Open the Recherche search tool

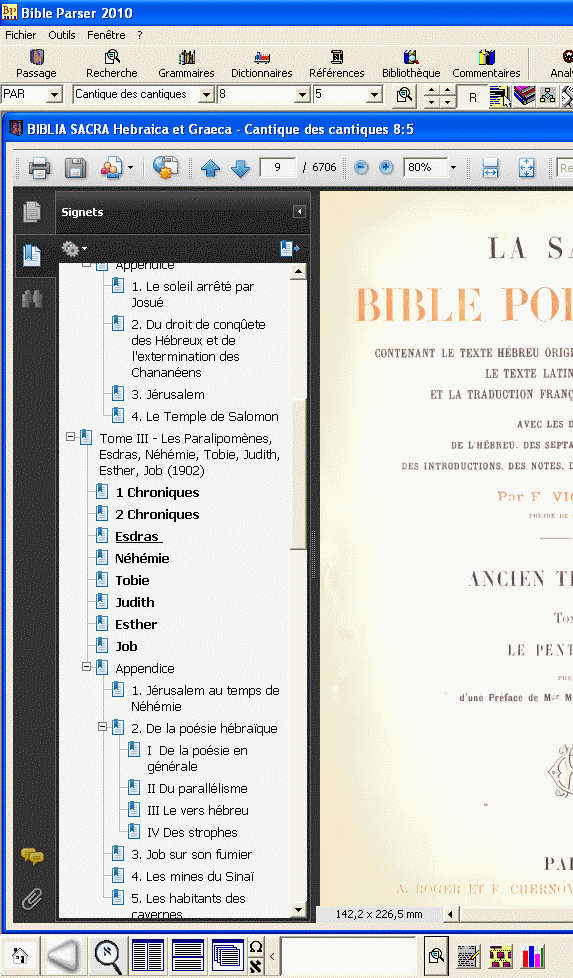(112, 64)
